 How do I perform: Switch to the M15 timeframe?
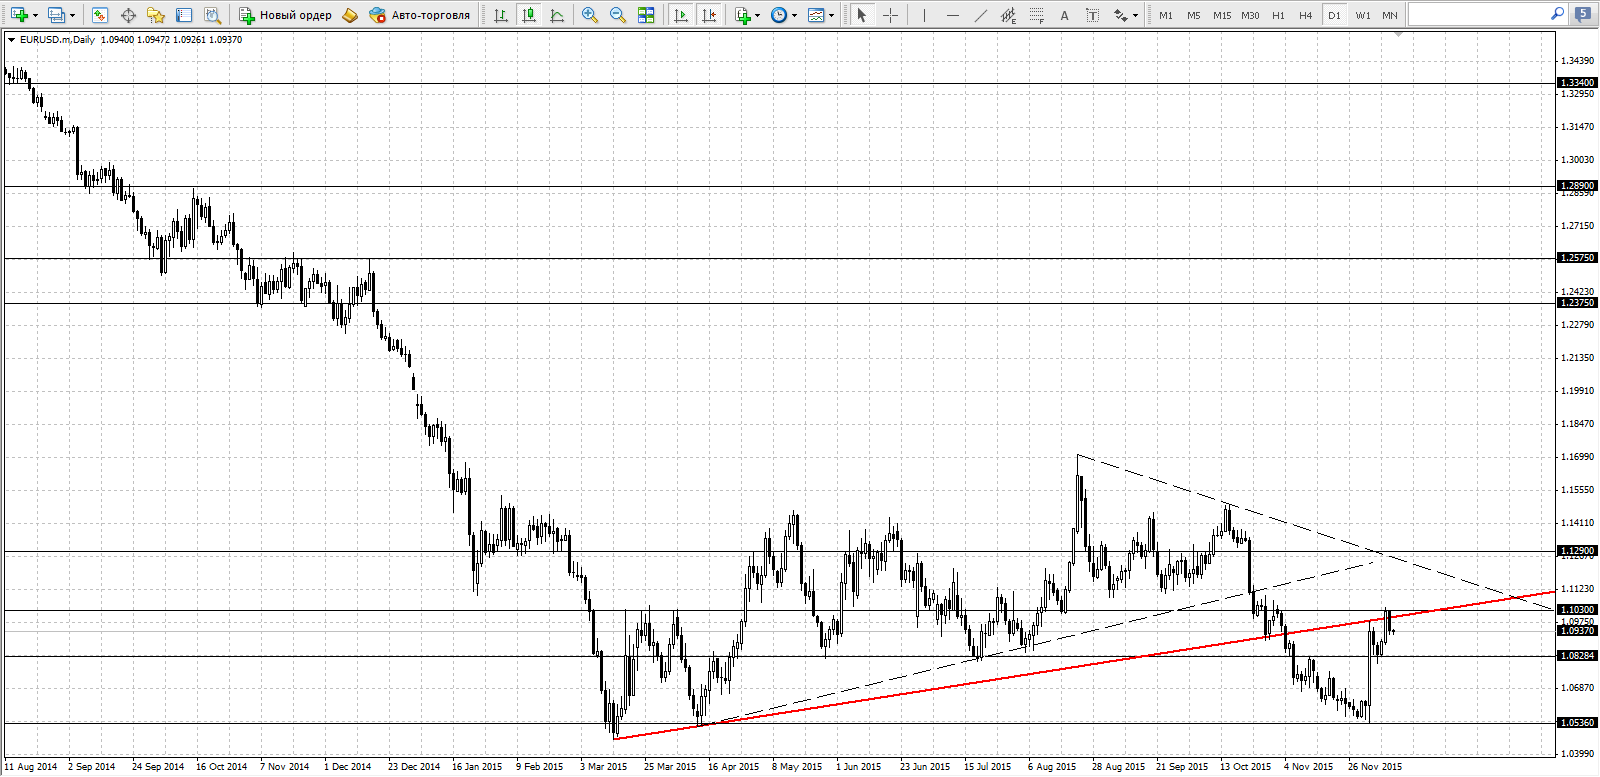(1222, 15)
